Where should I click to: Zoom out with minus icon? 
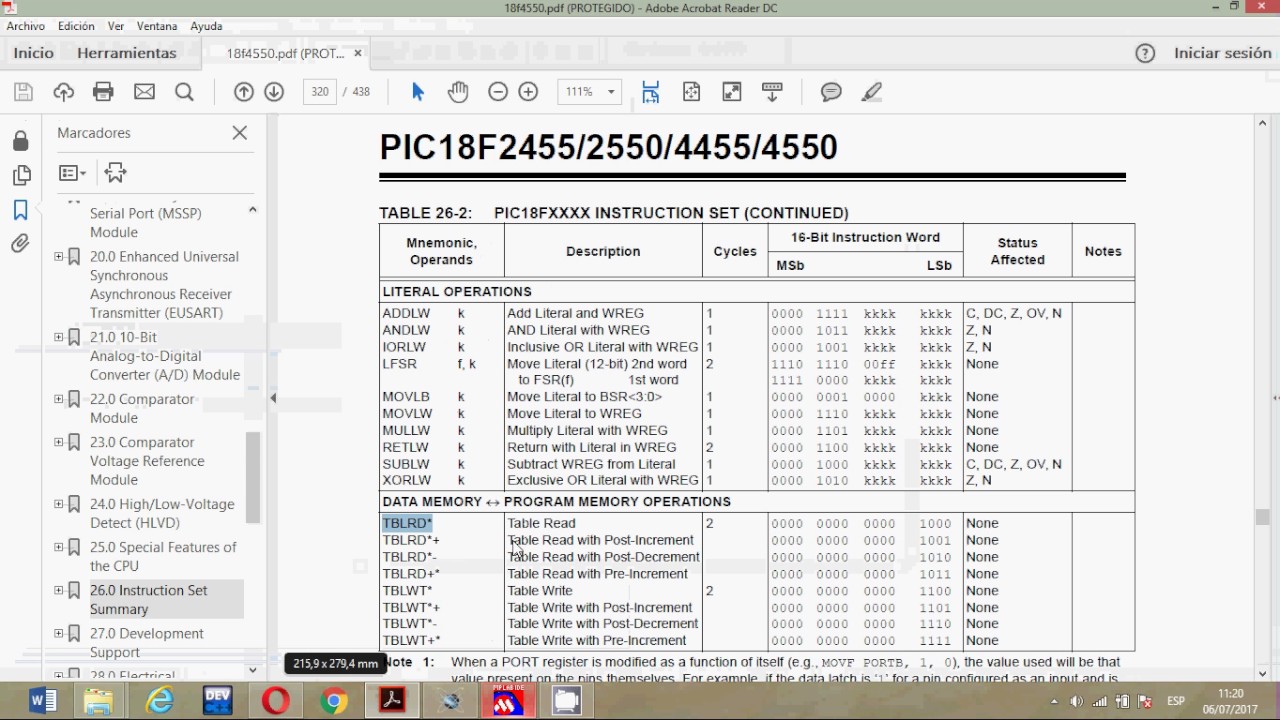click(498, 92)
